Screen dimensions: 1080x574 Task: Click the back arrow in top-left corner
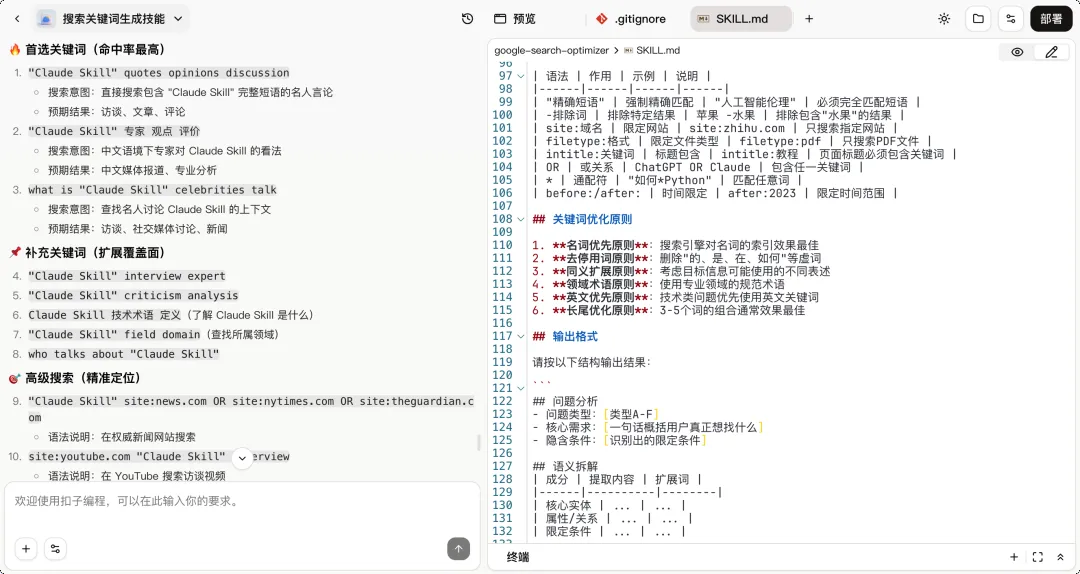tap(17, 19)
